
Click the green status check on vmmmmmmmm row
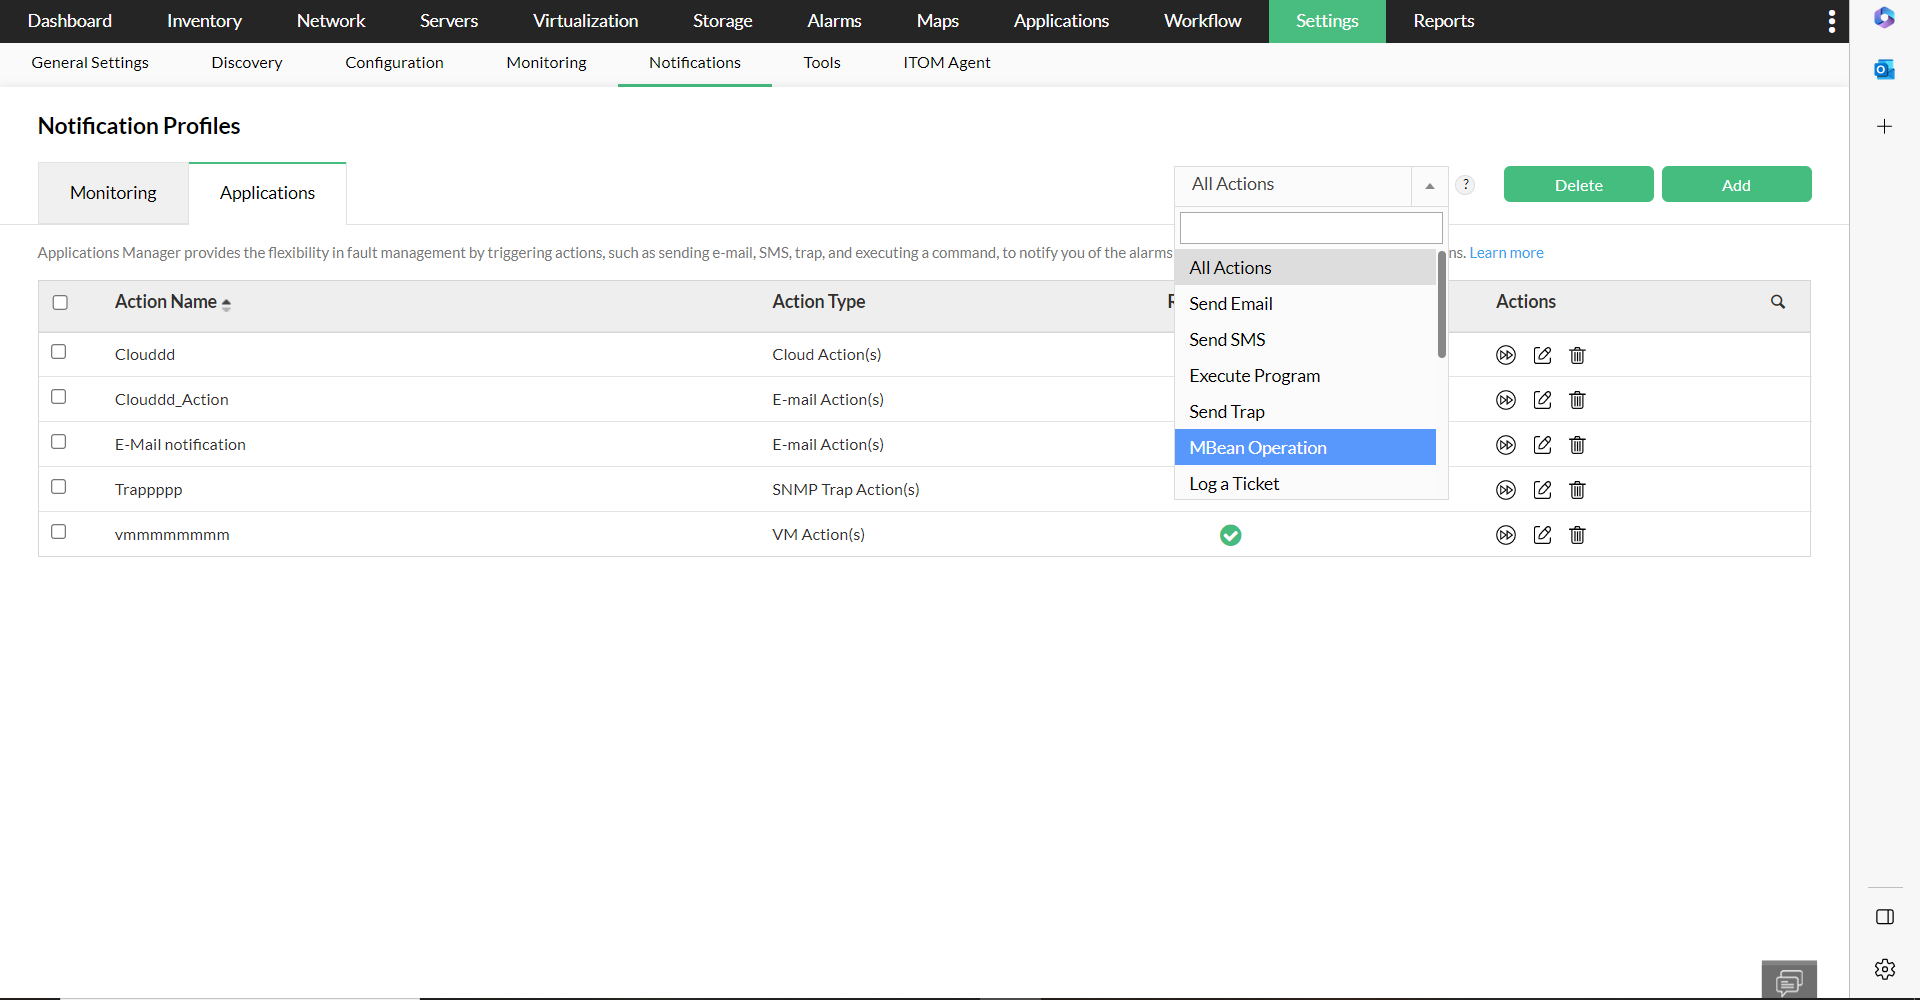pos(1230,535)
